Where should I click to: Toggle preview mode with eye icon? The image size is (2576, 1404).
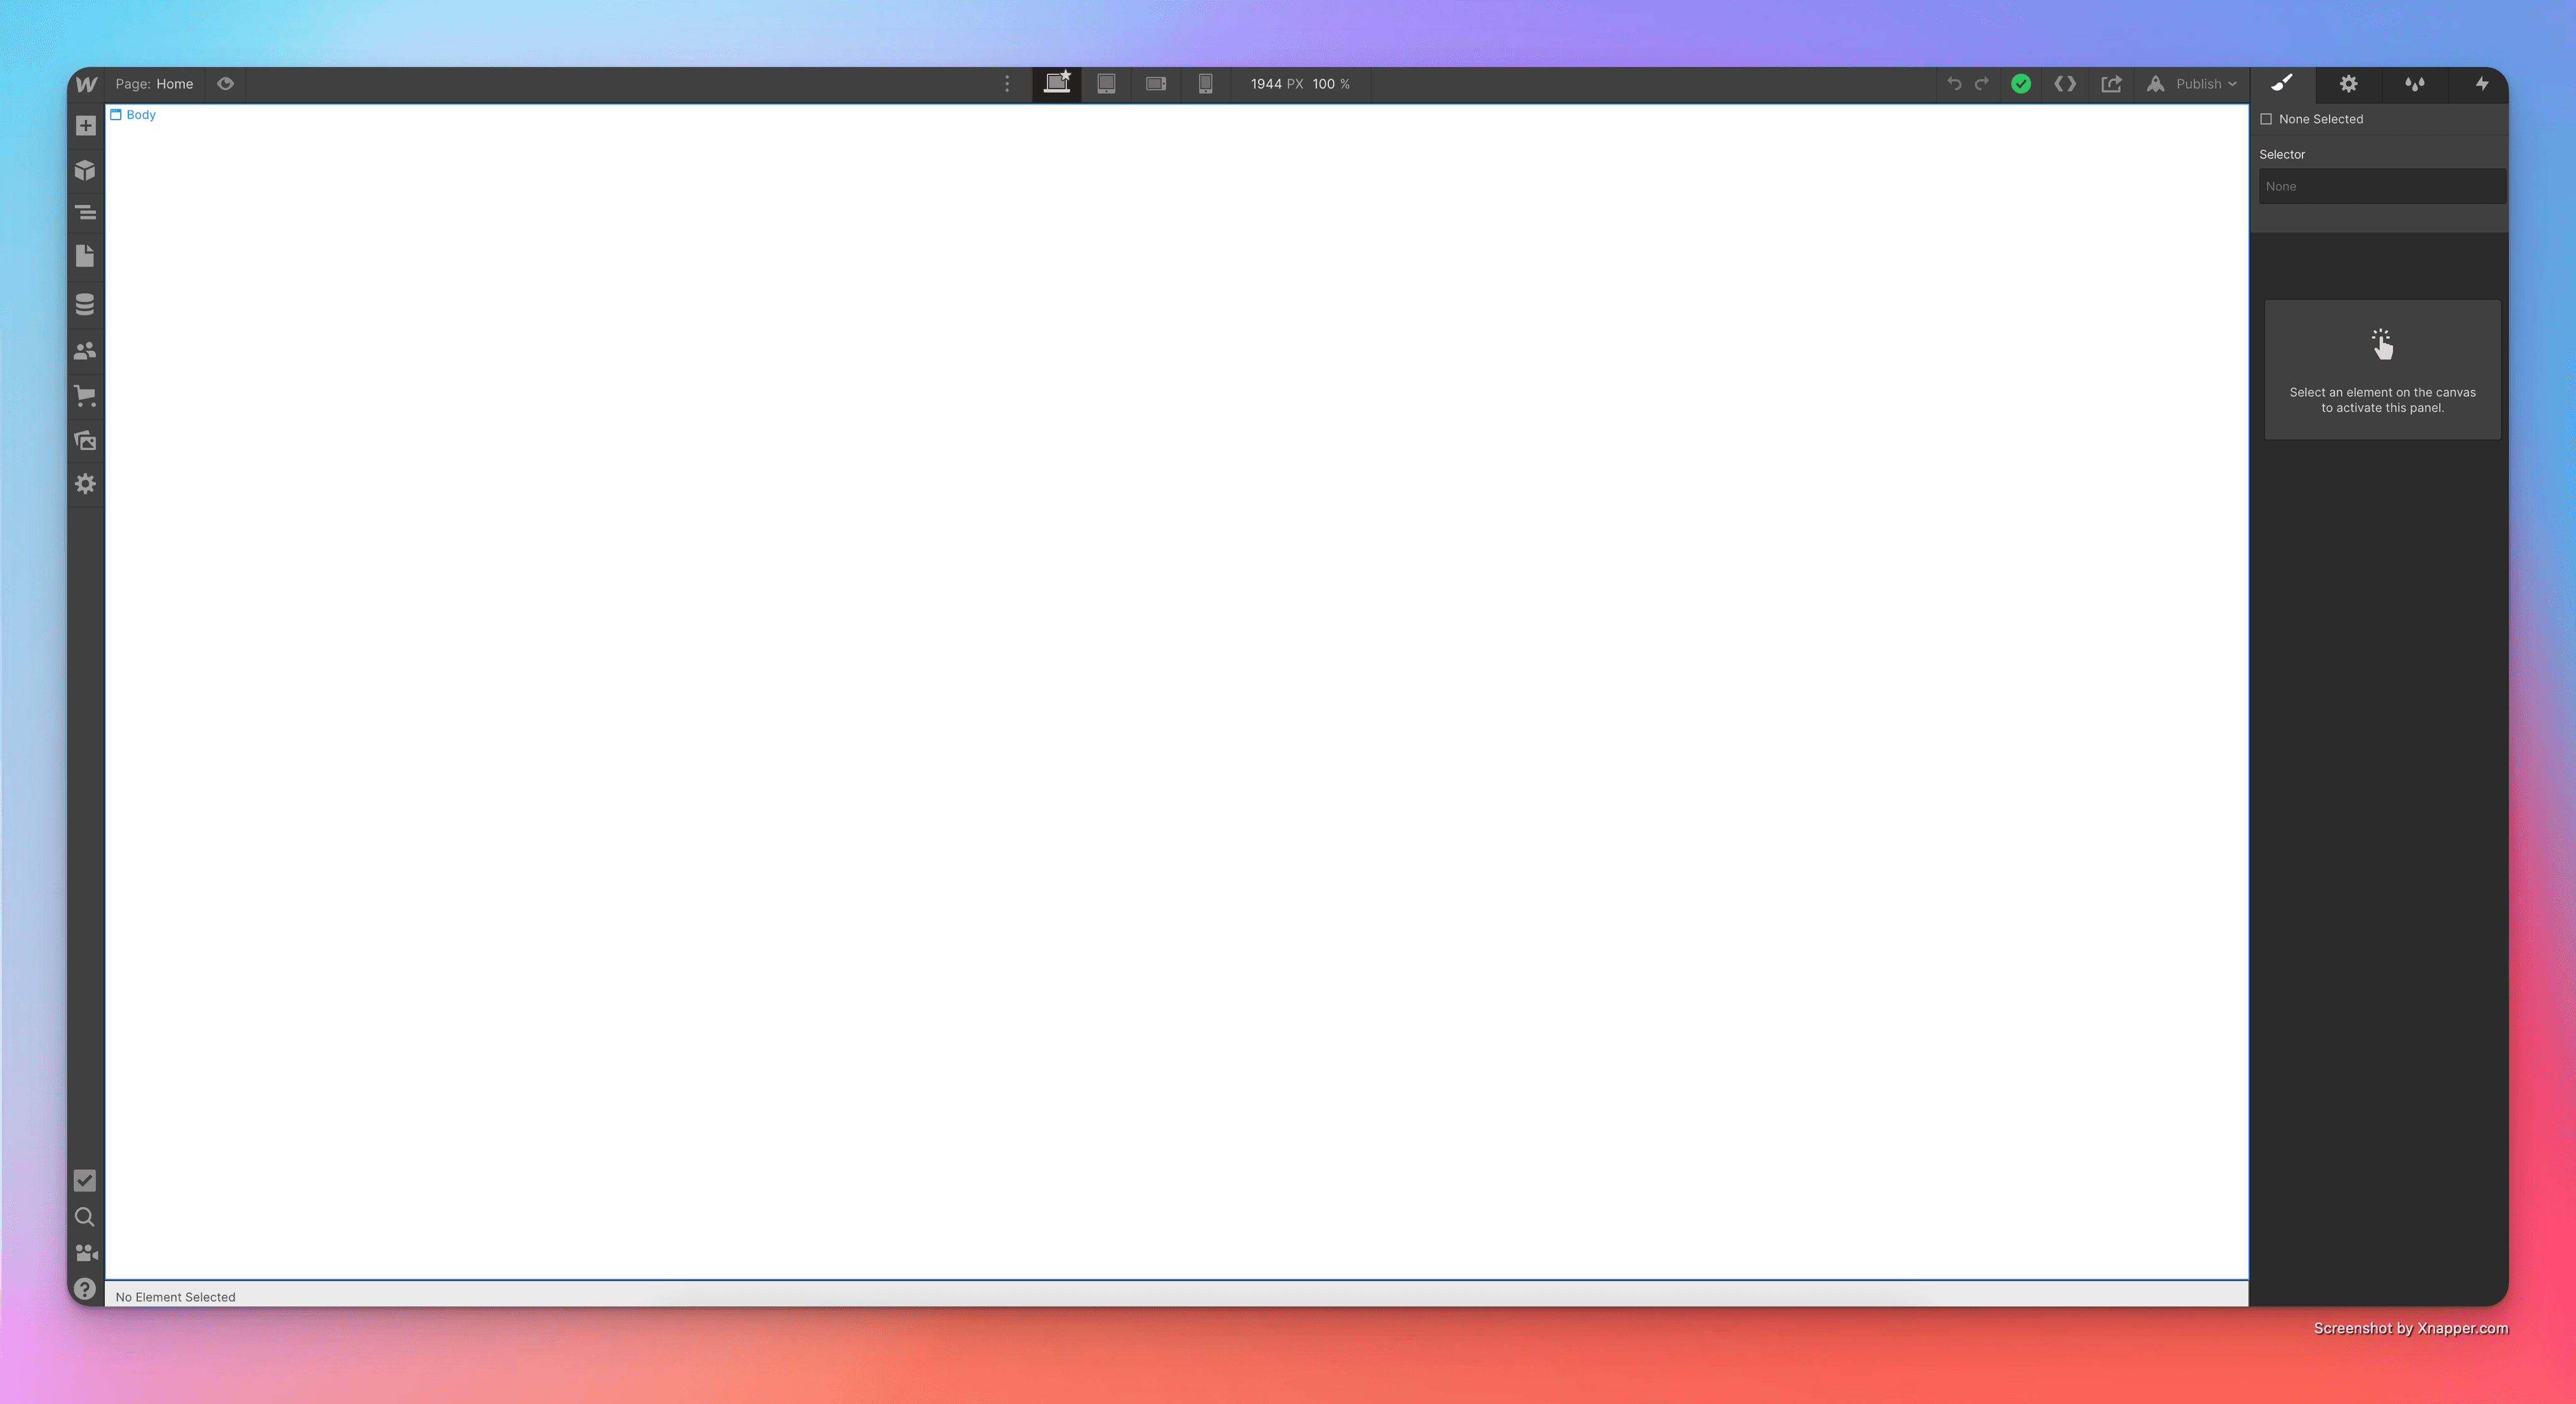pos(226,84)
